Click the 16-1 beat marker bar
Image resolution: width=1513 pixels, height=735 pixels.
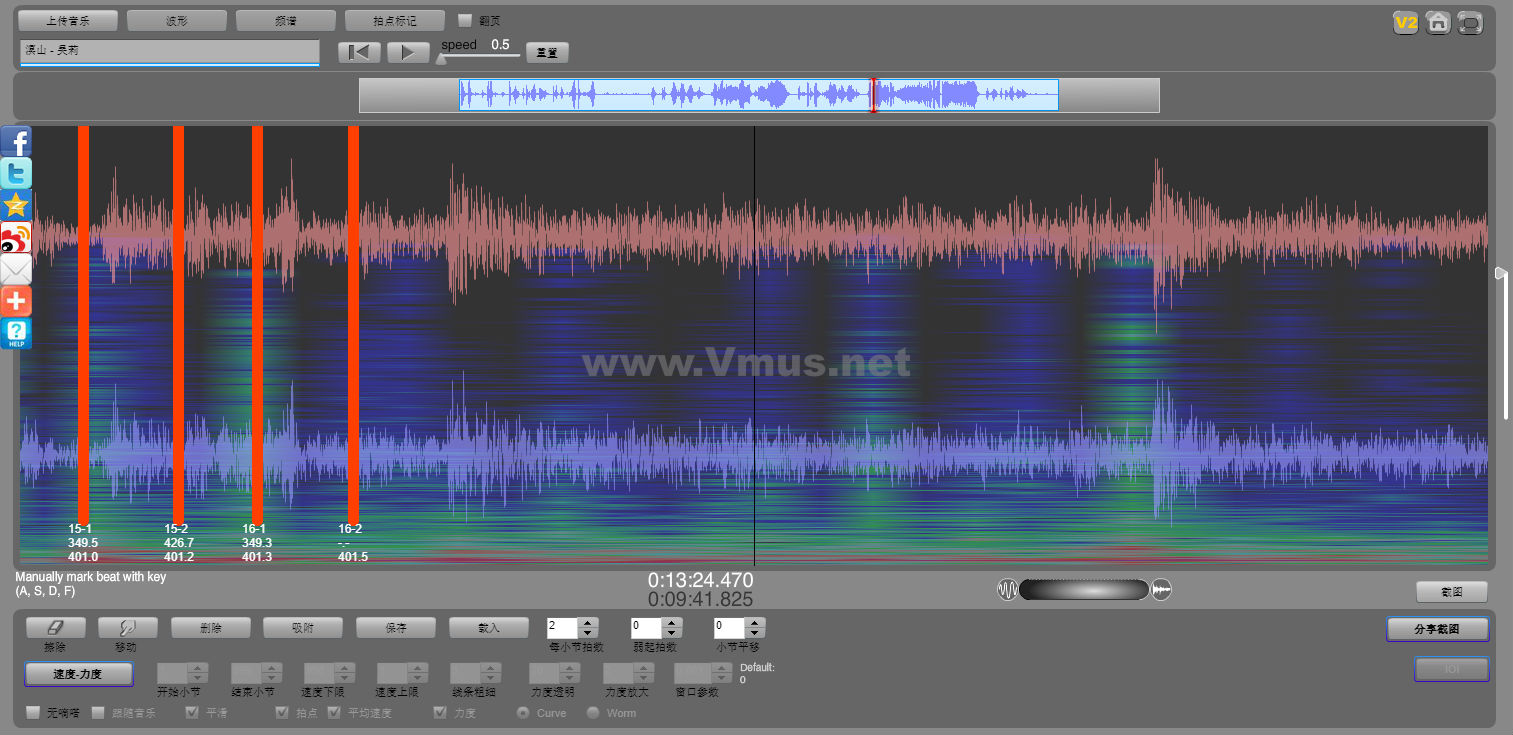pos(258,324)
